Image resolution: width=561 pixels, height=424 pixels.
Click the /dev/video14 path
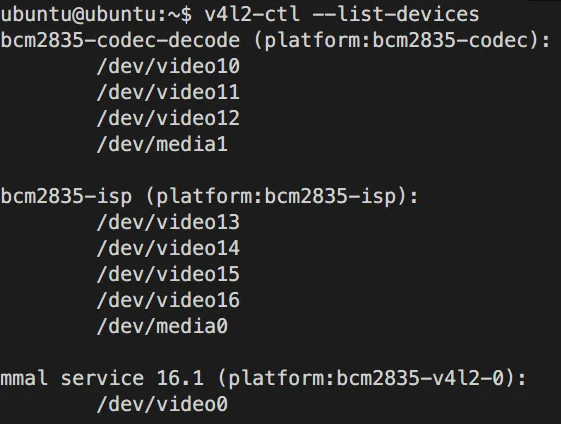tap(168, 248)
